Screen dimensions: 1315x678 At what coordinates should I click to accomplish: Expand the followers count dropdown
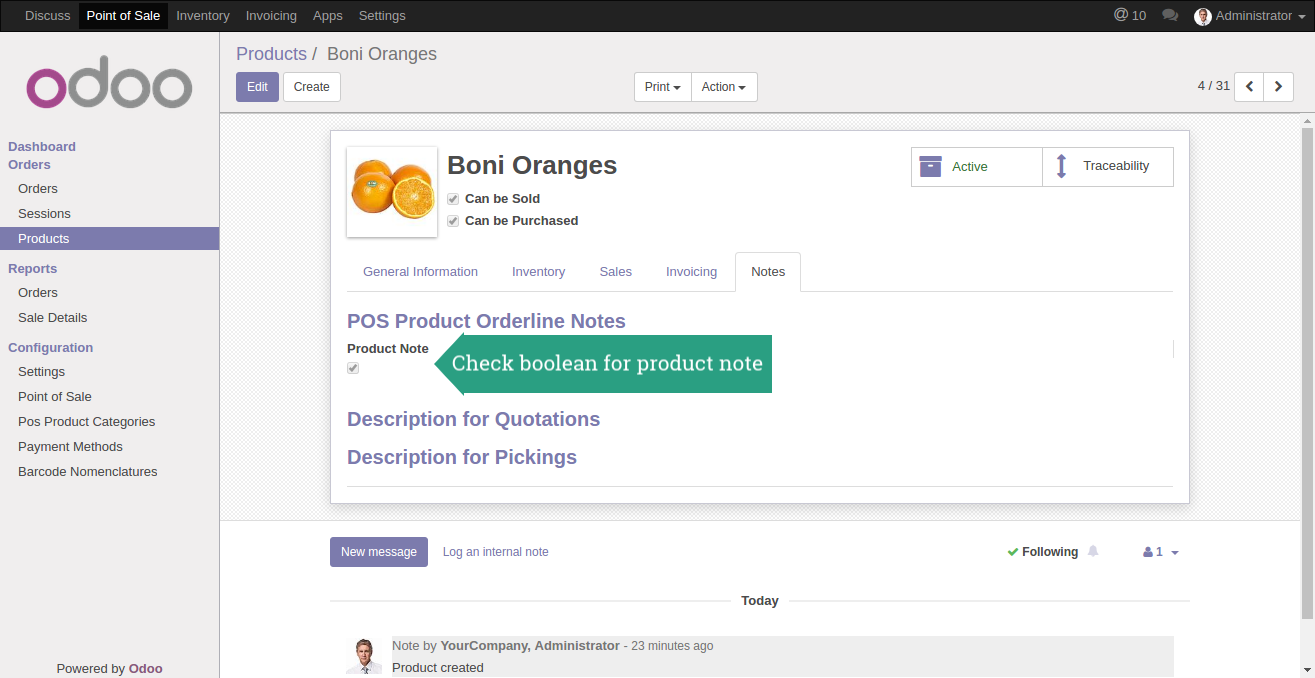point(1175,553)
